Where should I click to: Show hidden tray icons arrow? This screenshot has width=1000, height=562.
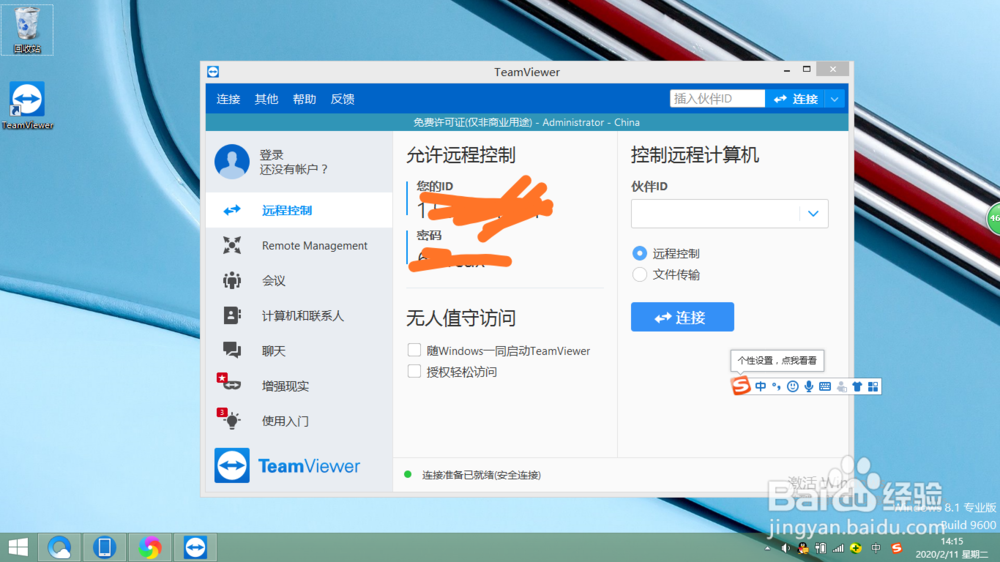pyautogui.click(x=767, y=548)
